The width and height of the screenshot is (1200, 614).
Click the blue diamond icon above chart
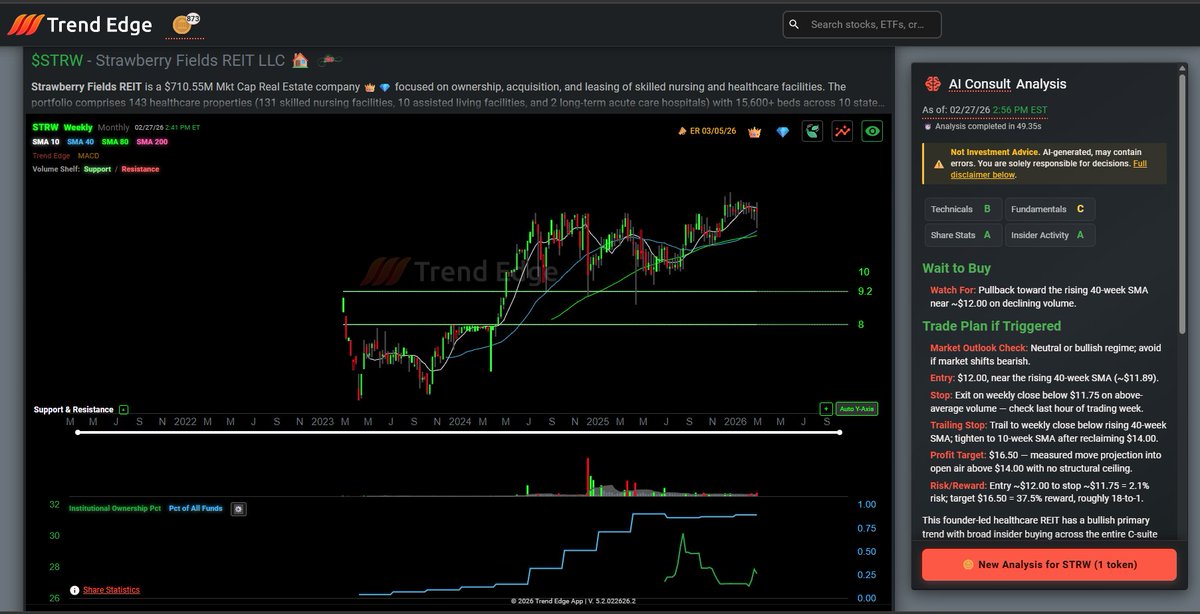tap(782, 132)
